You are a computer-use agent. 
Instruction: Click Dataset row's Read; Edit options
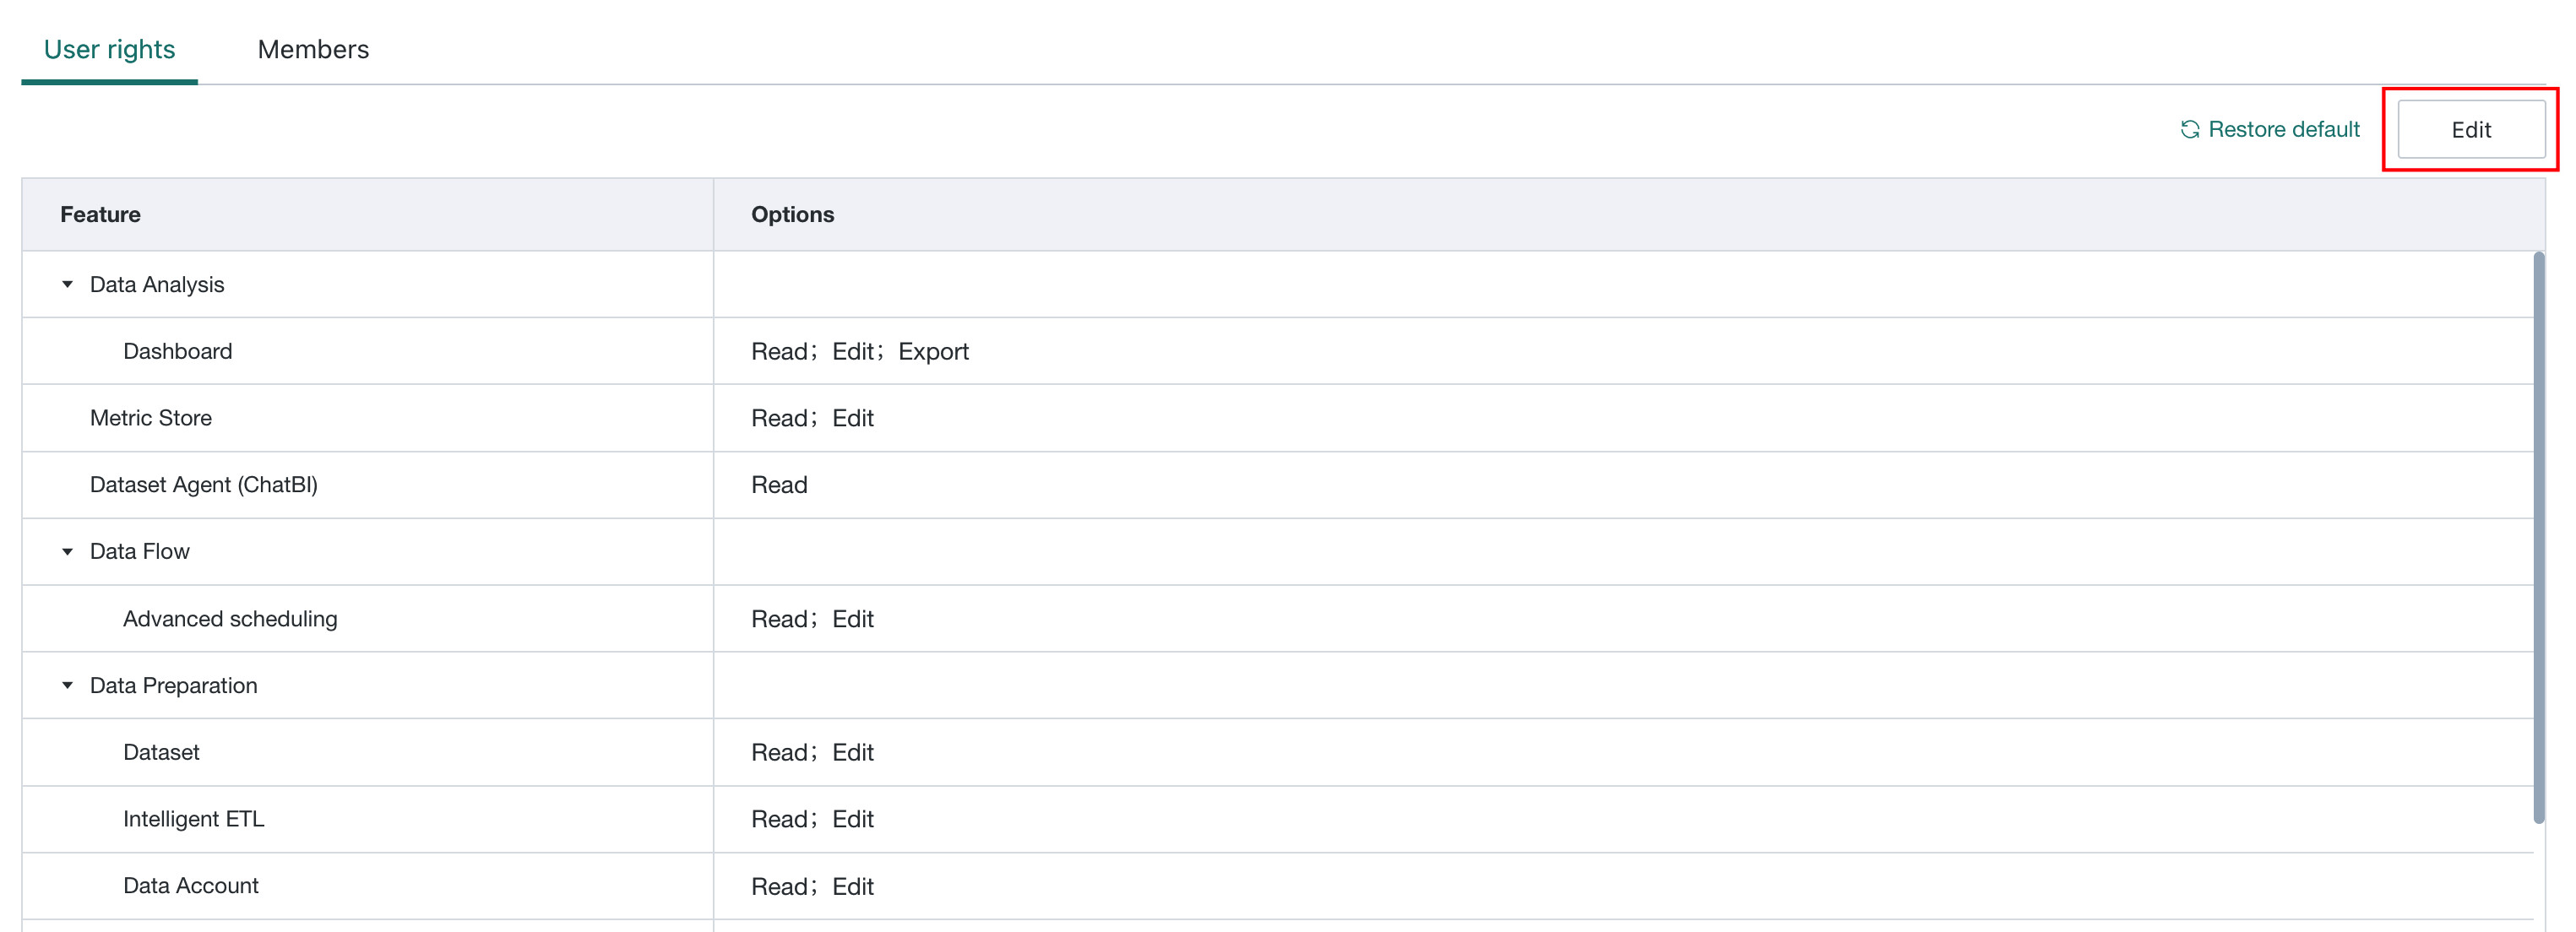(x=812, y=752)
